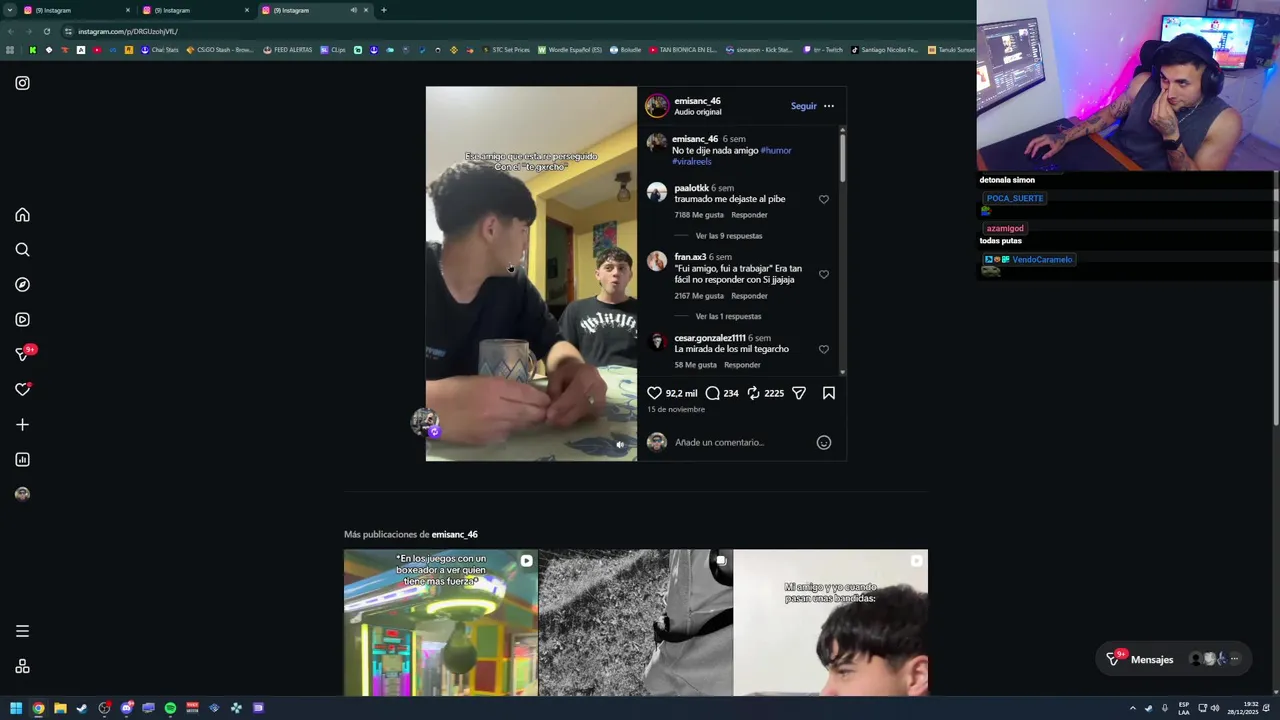Like the post with the heart icon

click(654, 393)
